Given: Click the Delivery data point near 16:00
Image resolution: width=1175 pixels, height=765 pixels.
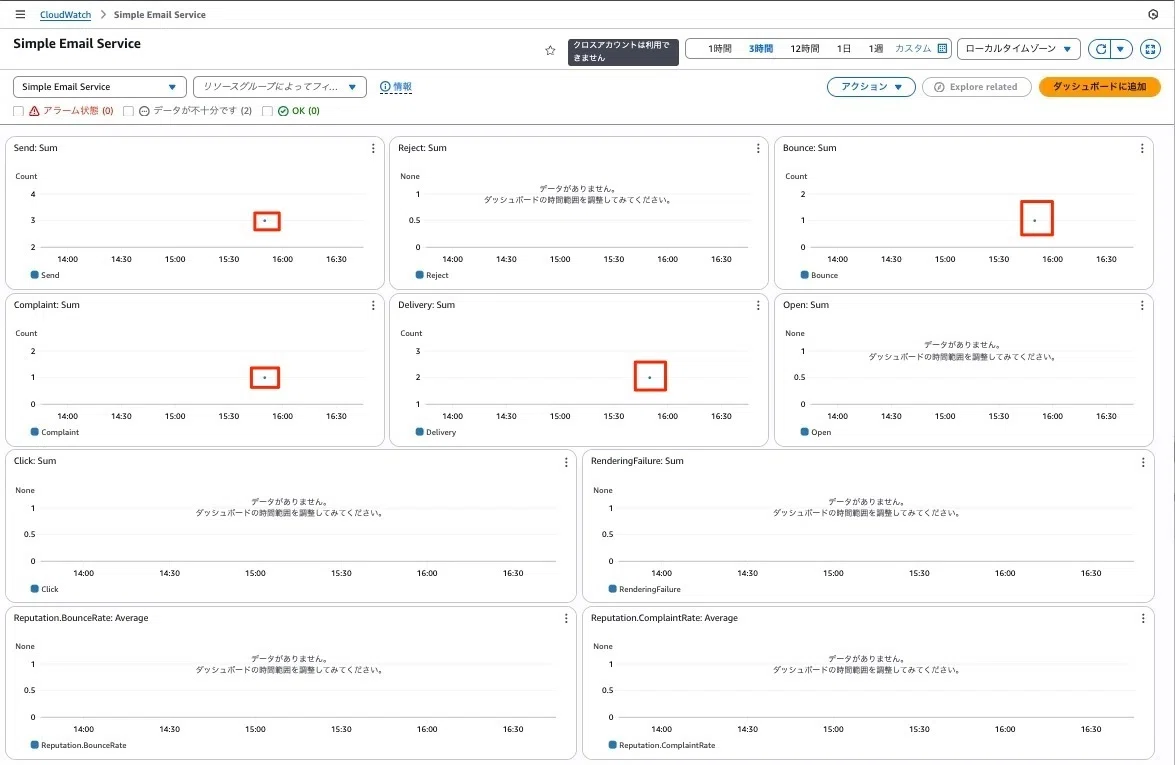Looking at the screenshot, I should 650,378.
